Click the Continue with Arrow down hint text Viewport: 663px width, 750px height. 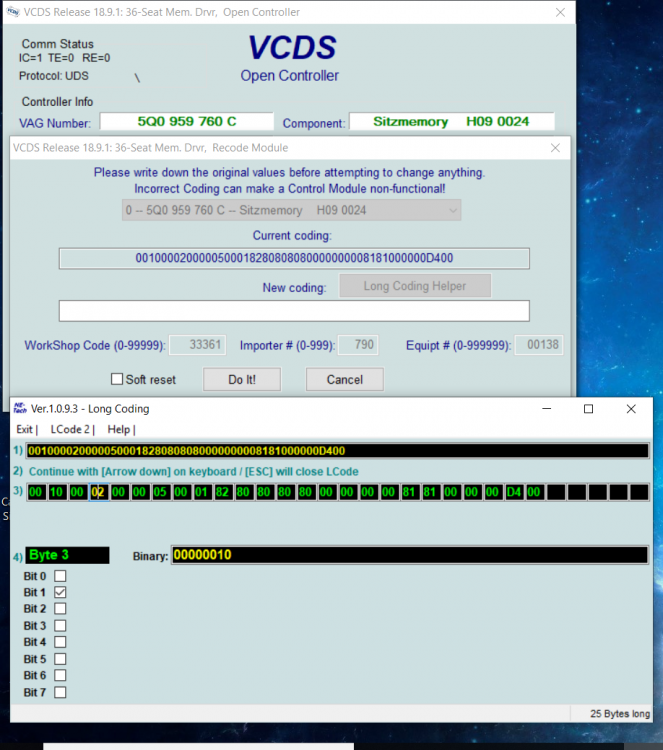pyautogui.click(x=194, y=472)
